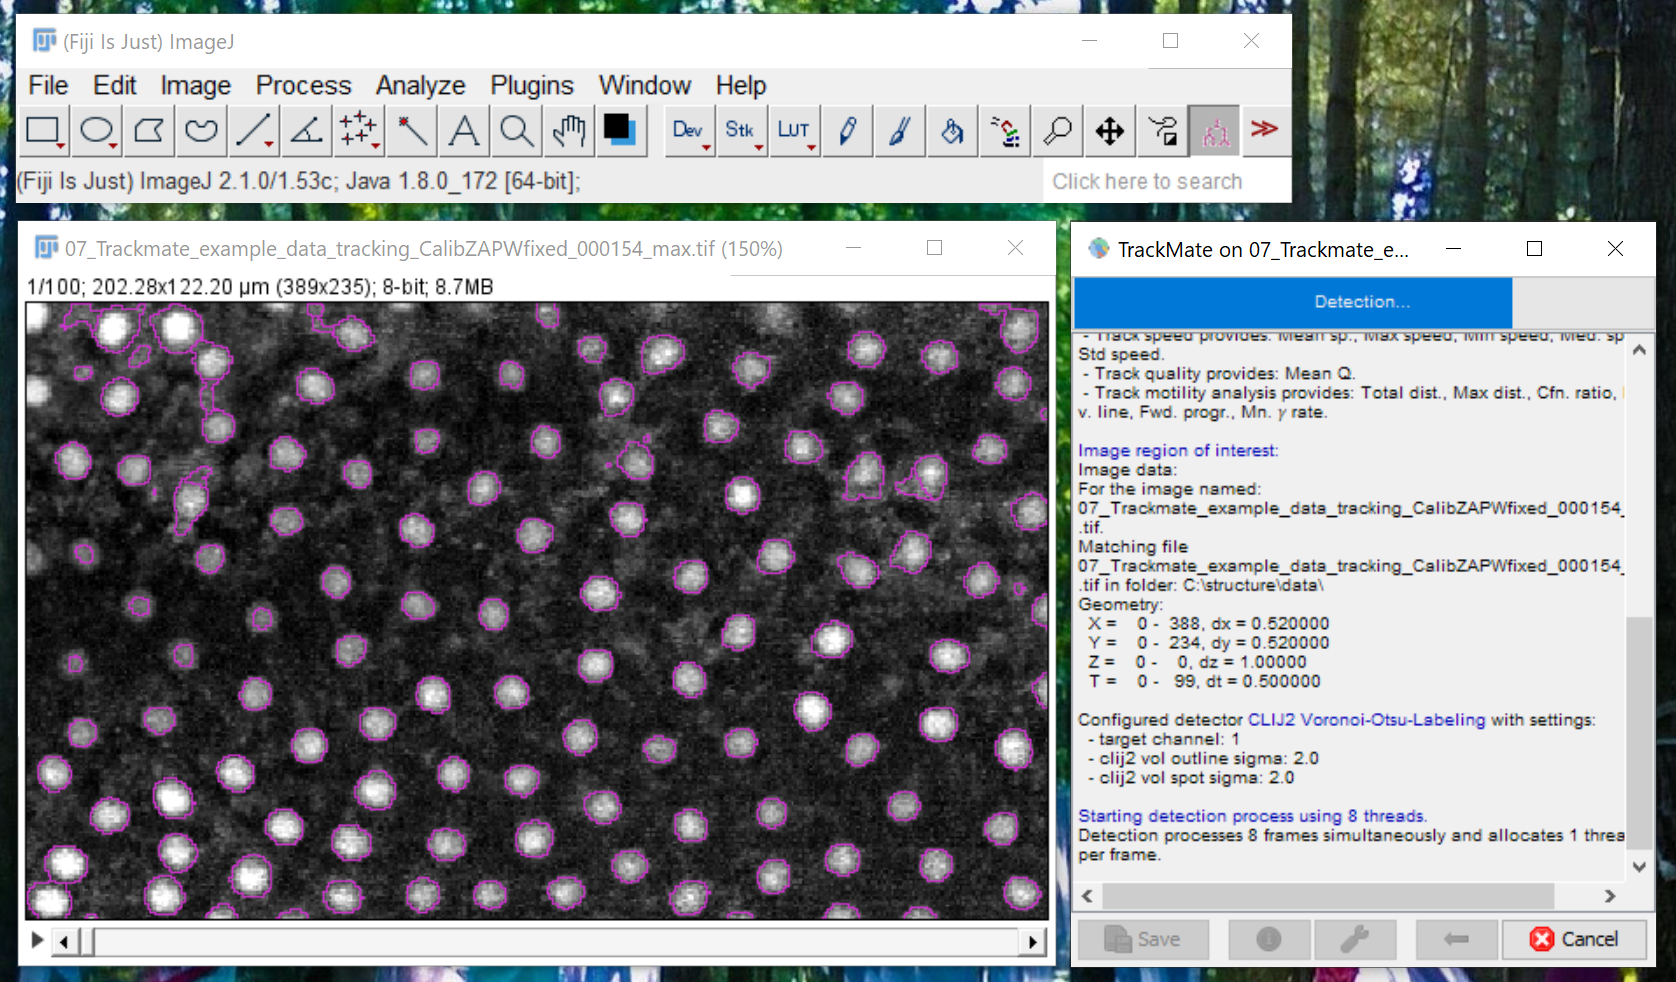Click 'CLIJ2 Voronoi-Otsu-Labeling' text in log
The height and width of the screenshot is (982, 1676).
point(1366,720)
